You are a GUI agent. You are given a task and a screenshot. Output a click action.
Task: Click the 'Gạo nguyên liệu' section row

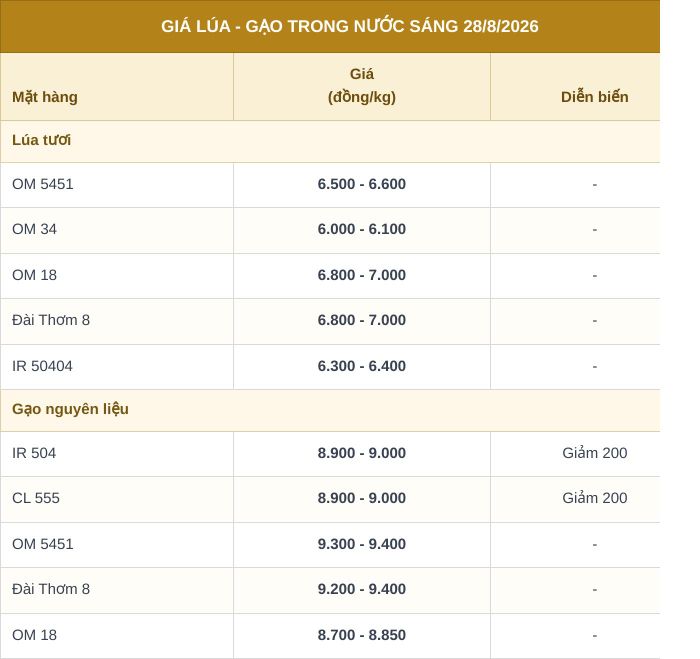tap(330, 410)
